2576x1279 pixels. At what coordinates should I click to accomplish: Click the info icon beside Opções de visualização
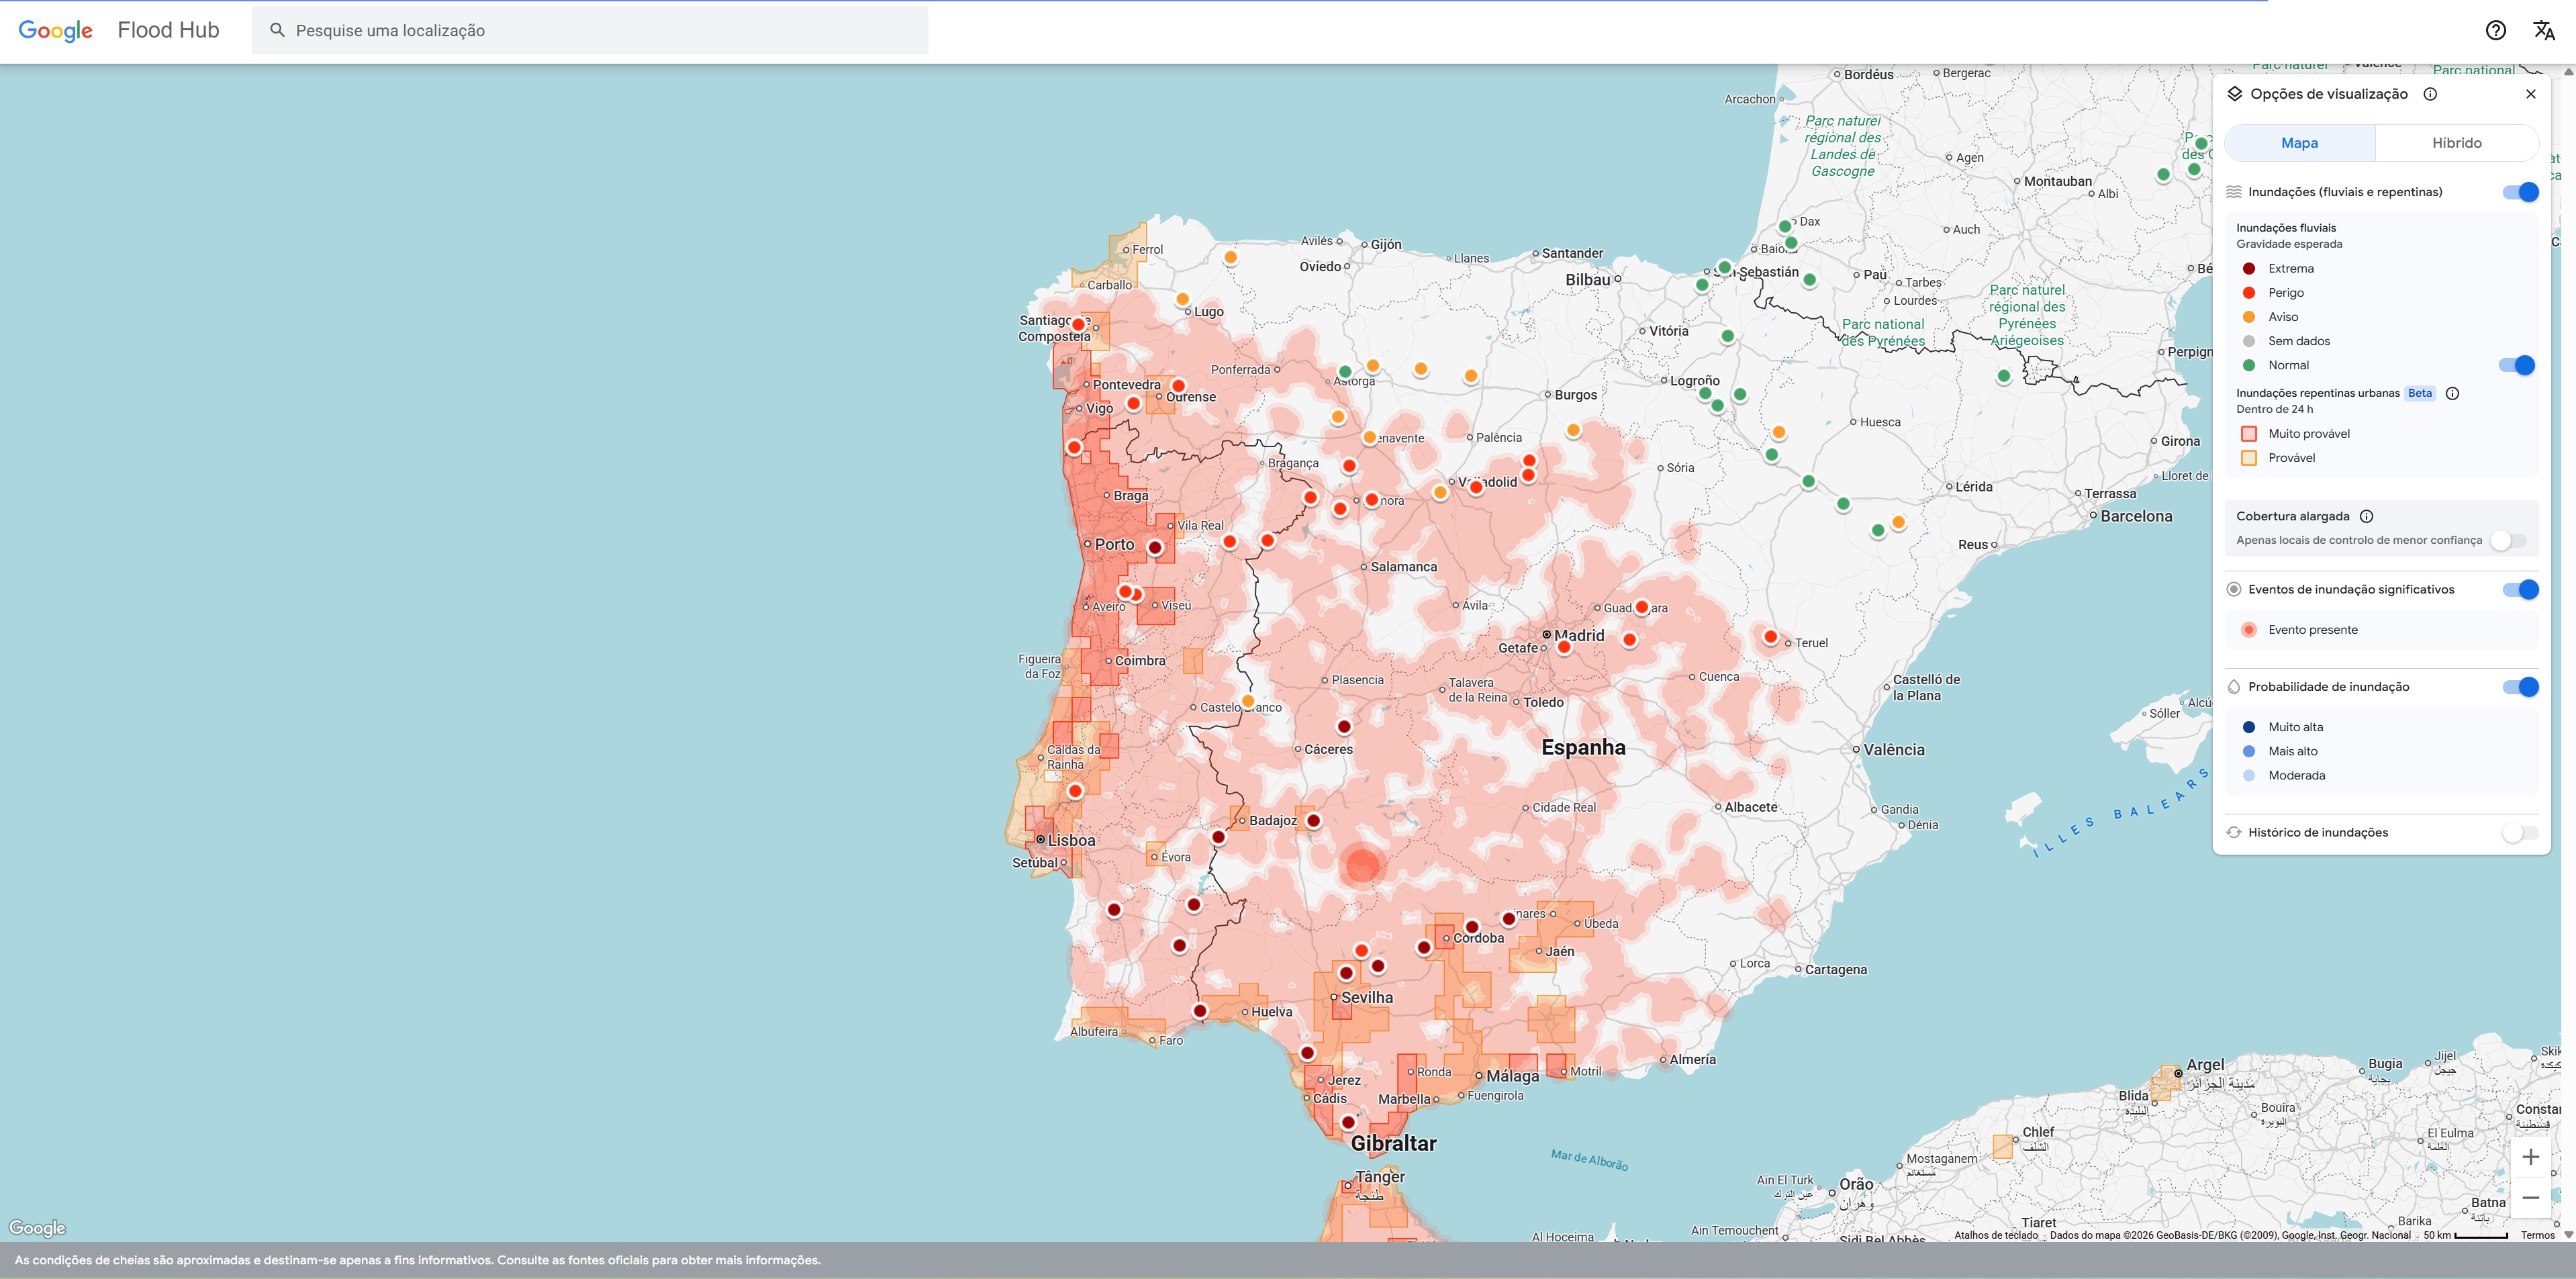coord(2430,94)
